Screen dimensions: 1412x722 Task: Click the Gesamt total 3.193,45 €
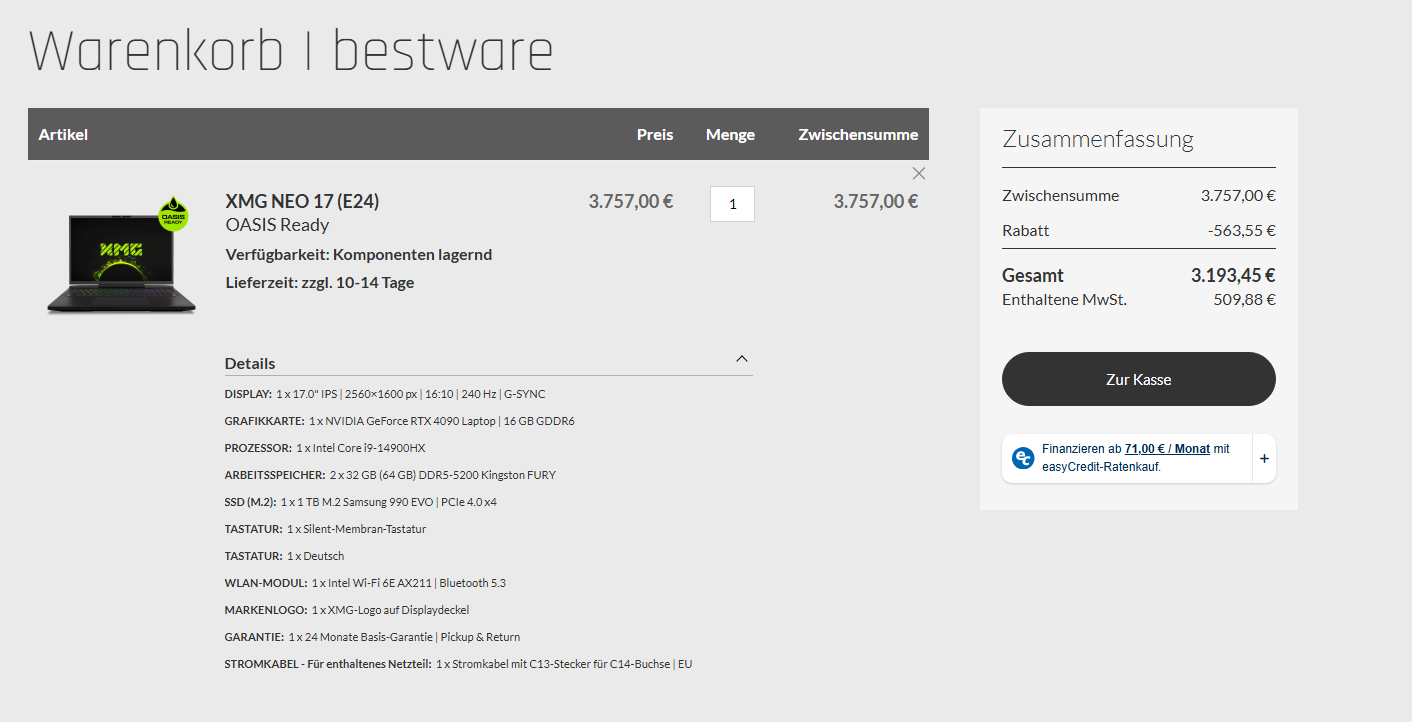point(1233,275)
